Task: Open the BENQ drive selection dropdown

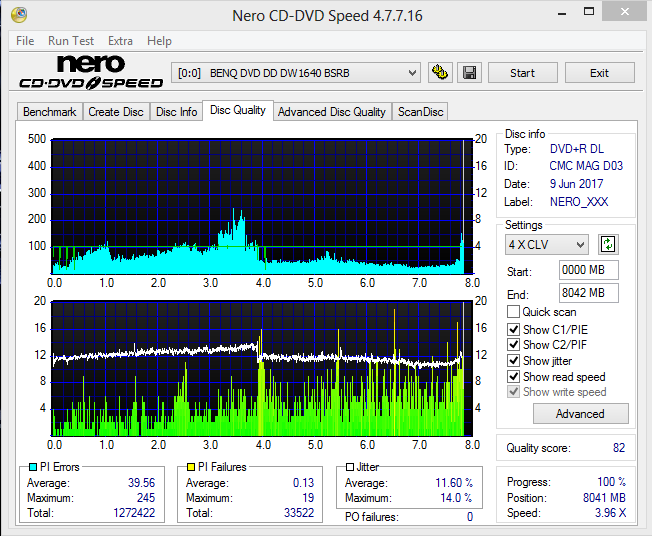Action: [x=296, y=73]
